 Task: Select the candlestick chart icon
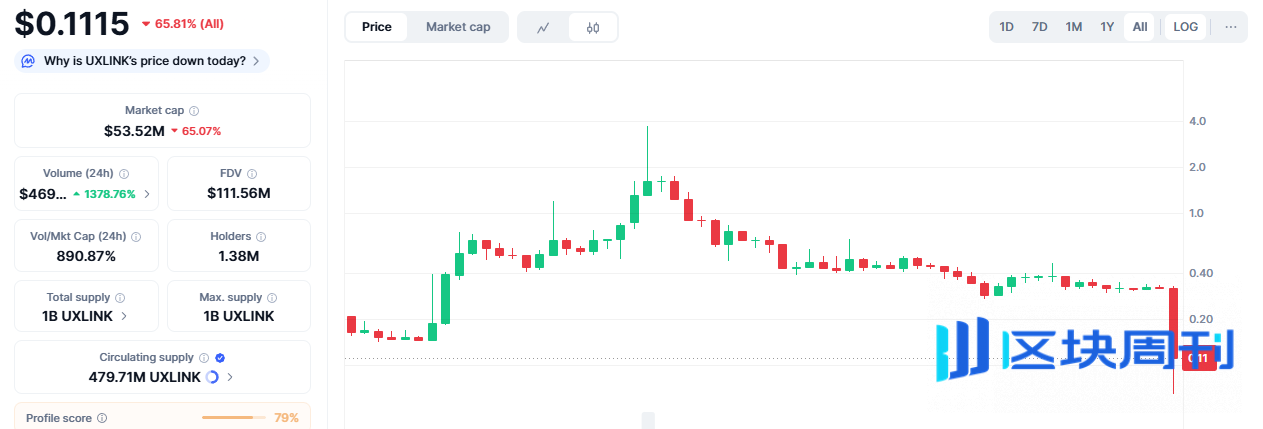tap(593, 27)
